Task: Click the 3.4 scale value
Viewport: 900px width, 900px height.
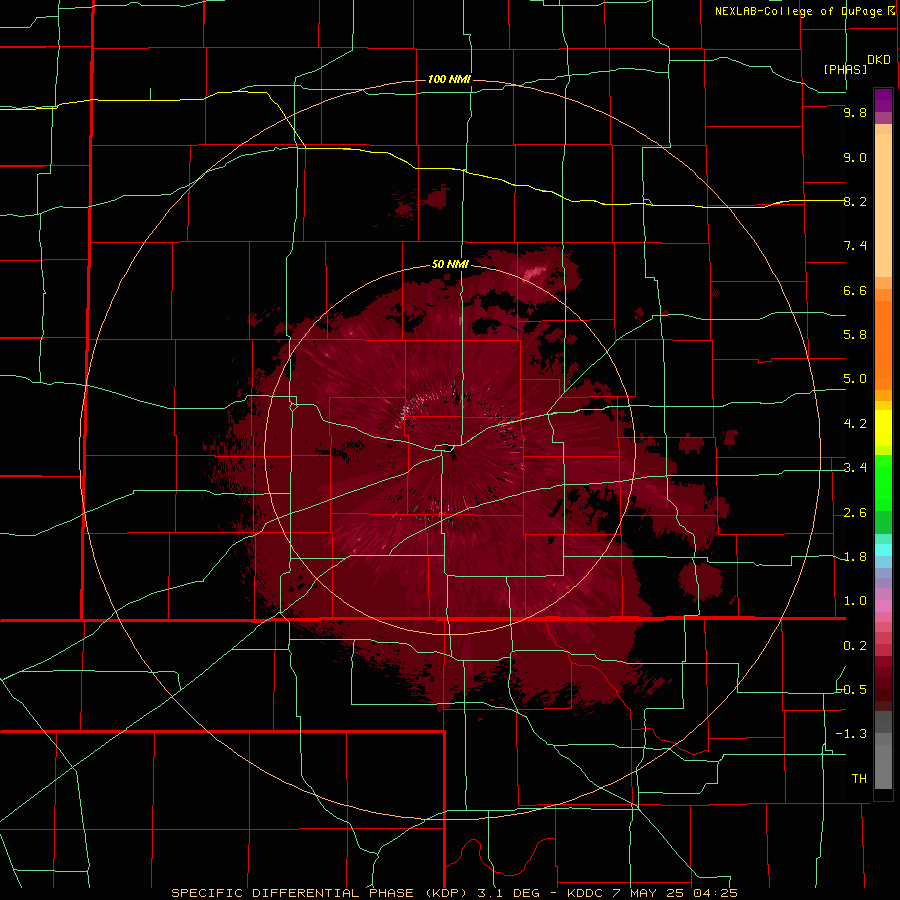Action: (855, 468)
